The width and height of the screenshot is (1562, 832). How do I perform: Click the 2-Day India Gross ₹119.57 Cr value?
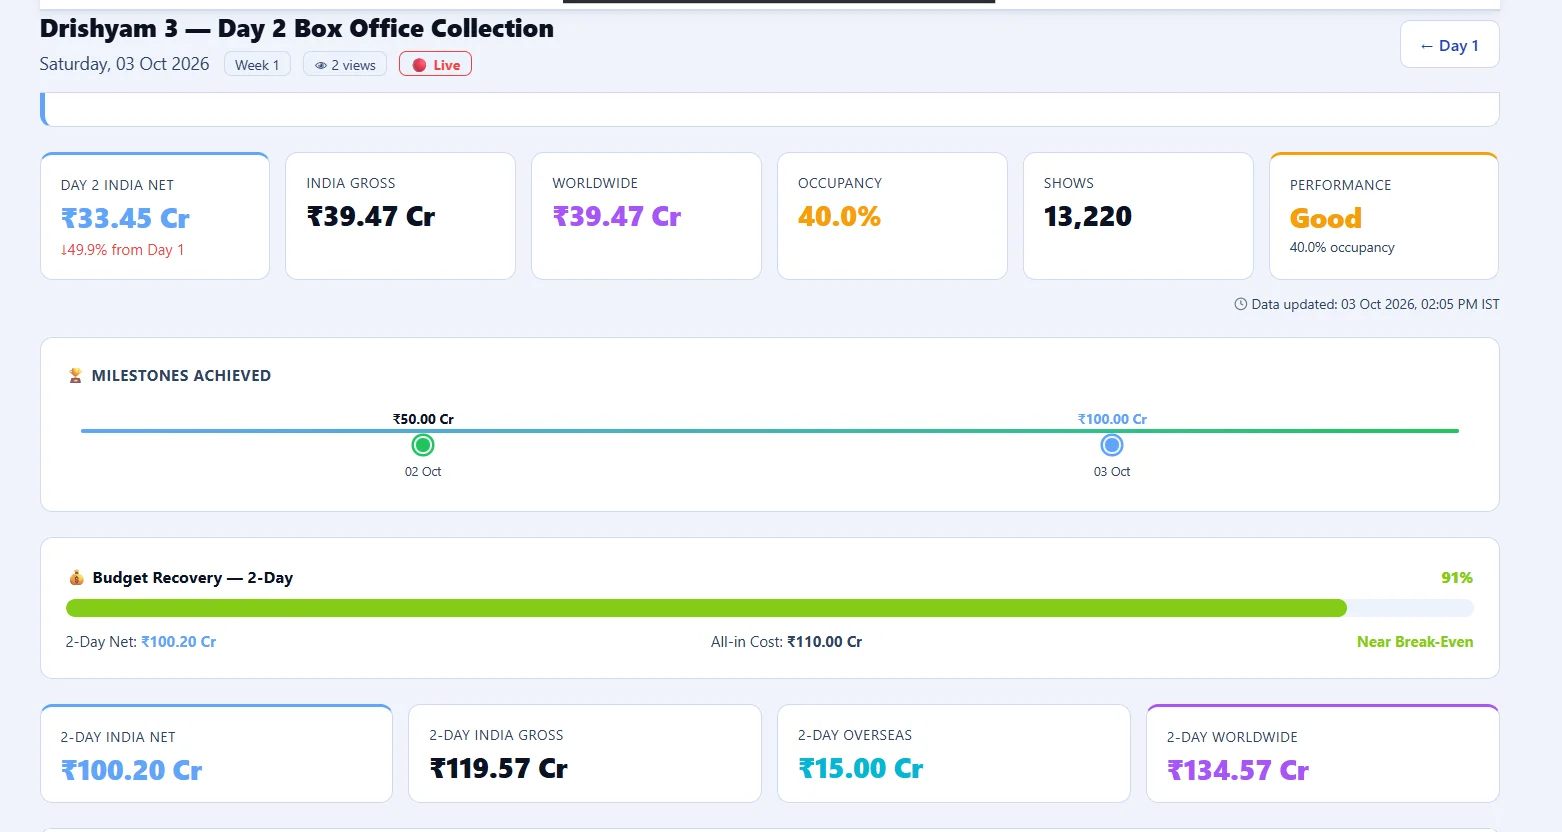coord(499,769)
